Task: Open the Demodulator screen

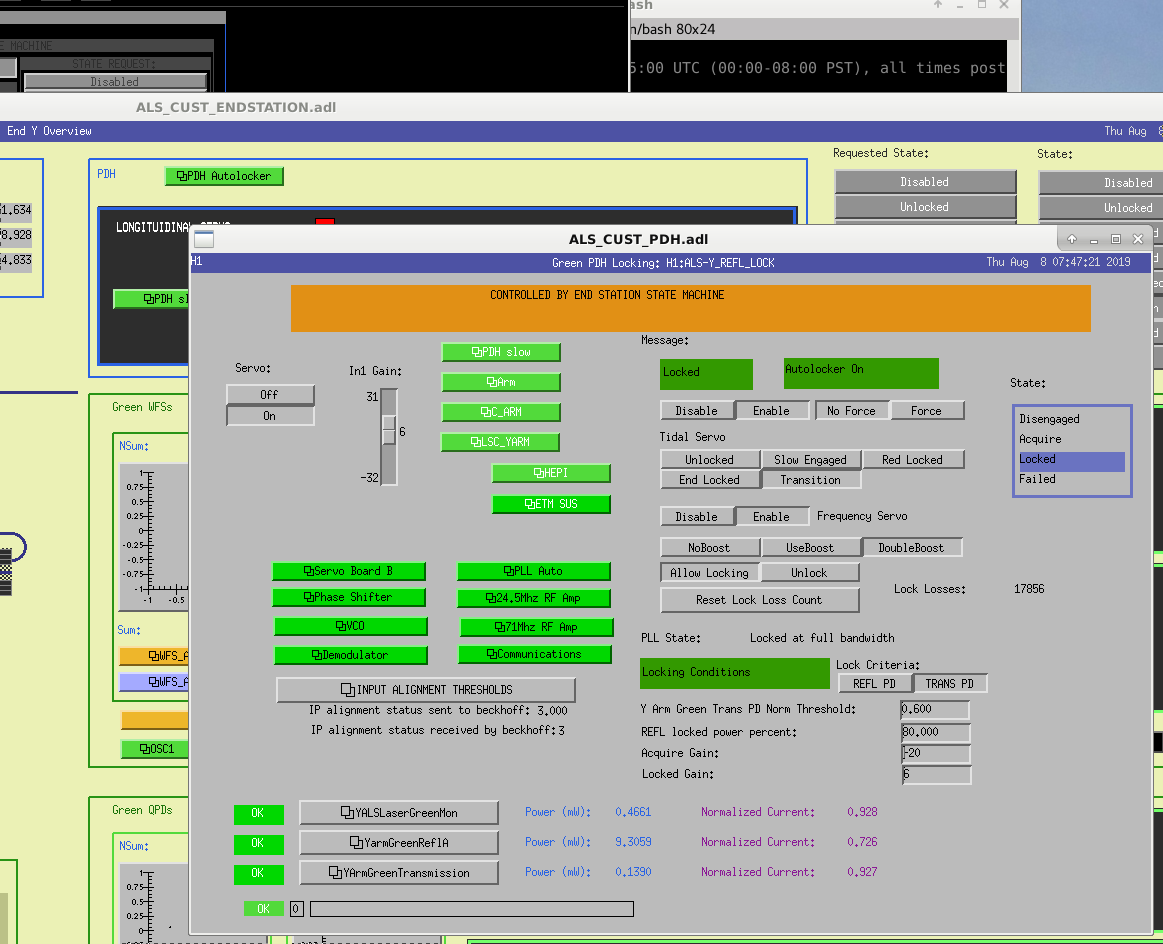Action: pos(351,655)
